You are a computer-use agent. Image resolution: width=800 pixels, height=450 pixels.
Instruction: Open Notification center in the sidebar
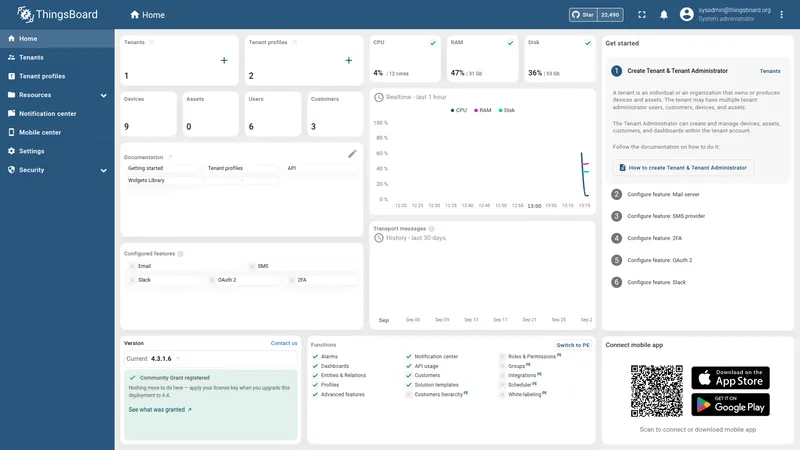pyautogui.click(x=57, y=113)
